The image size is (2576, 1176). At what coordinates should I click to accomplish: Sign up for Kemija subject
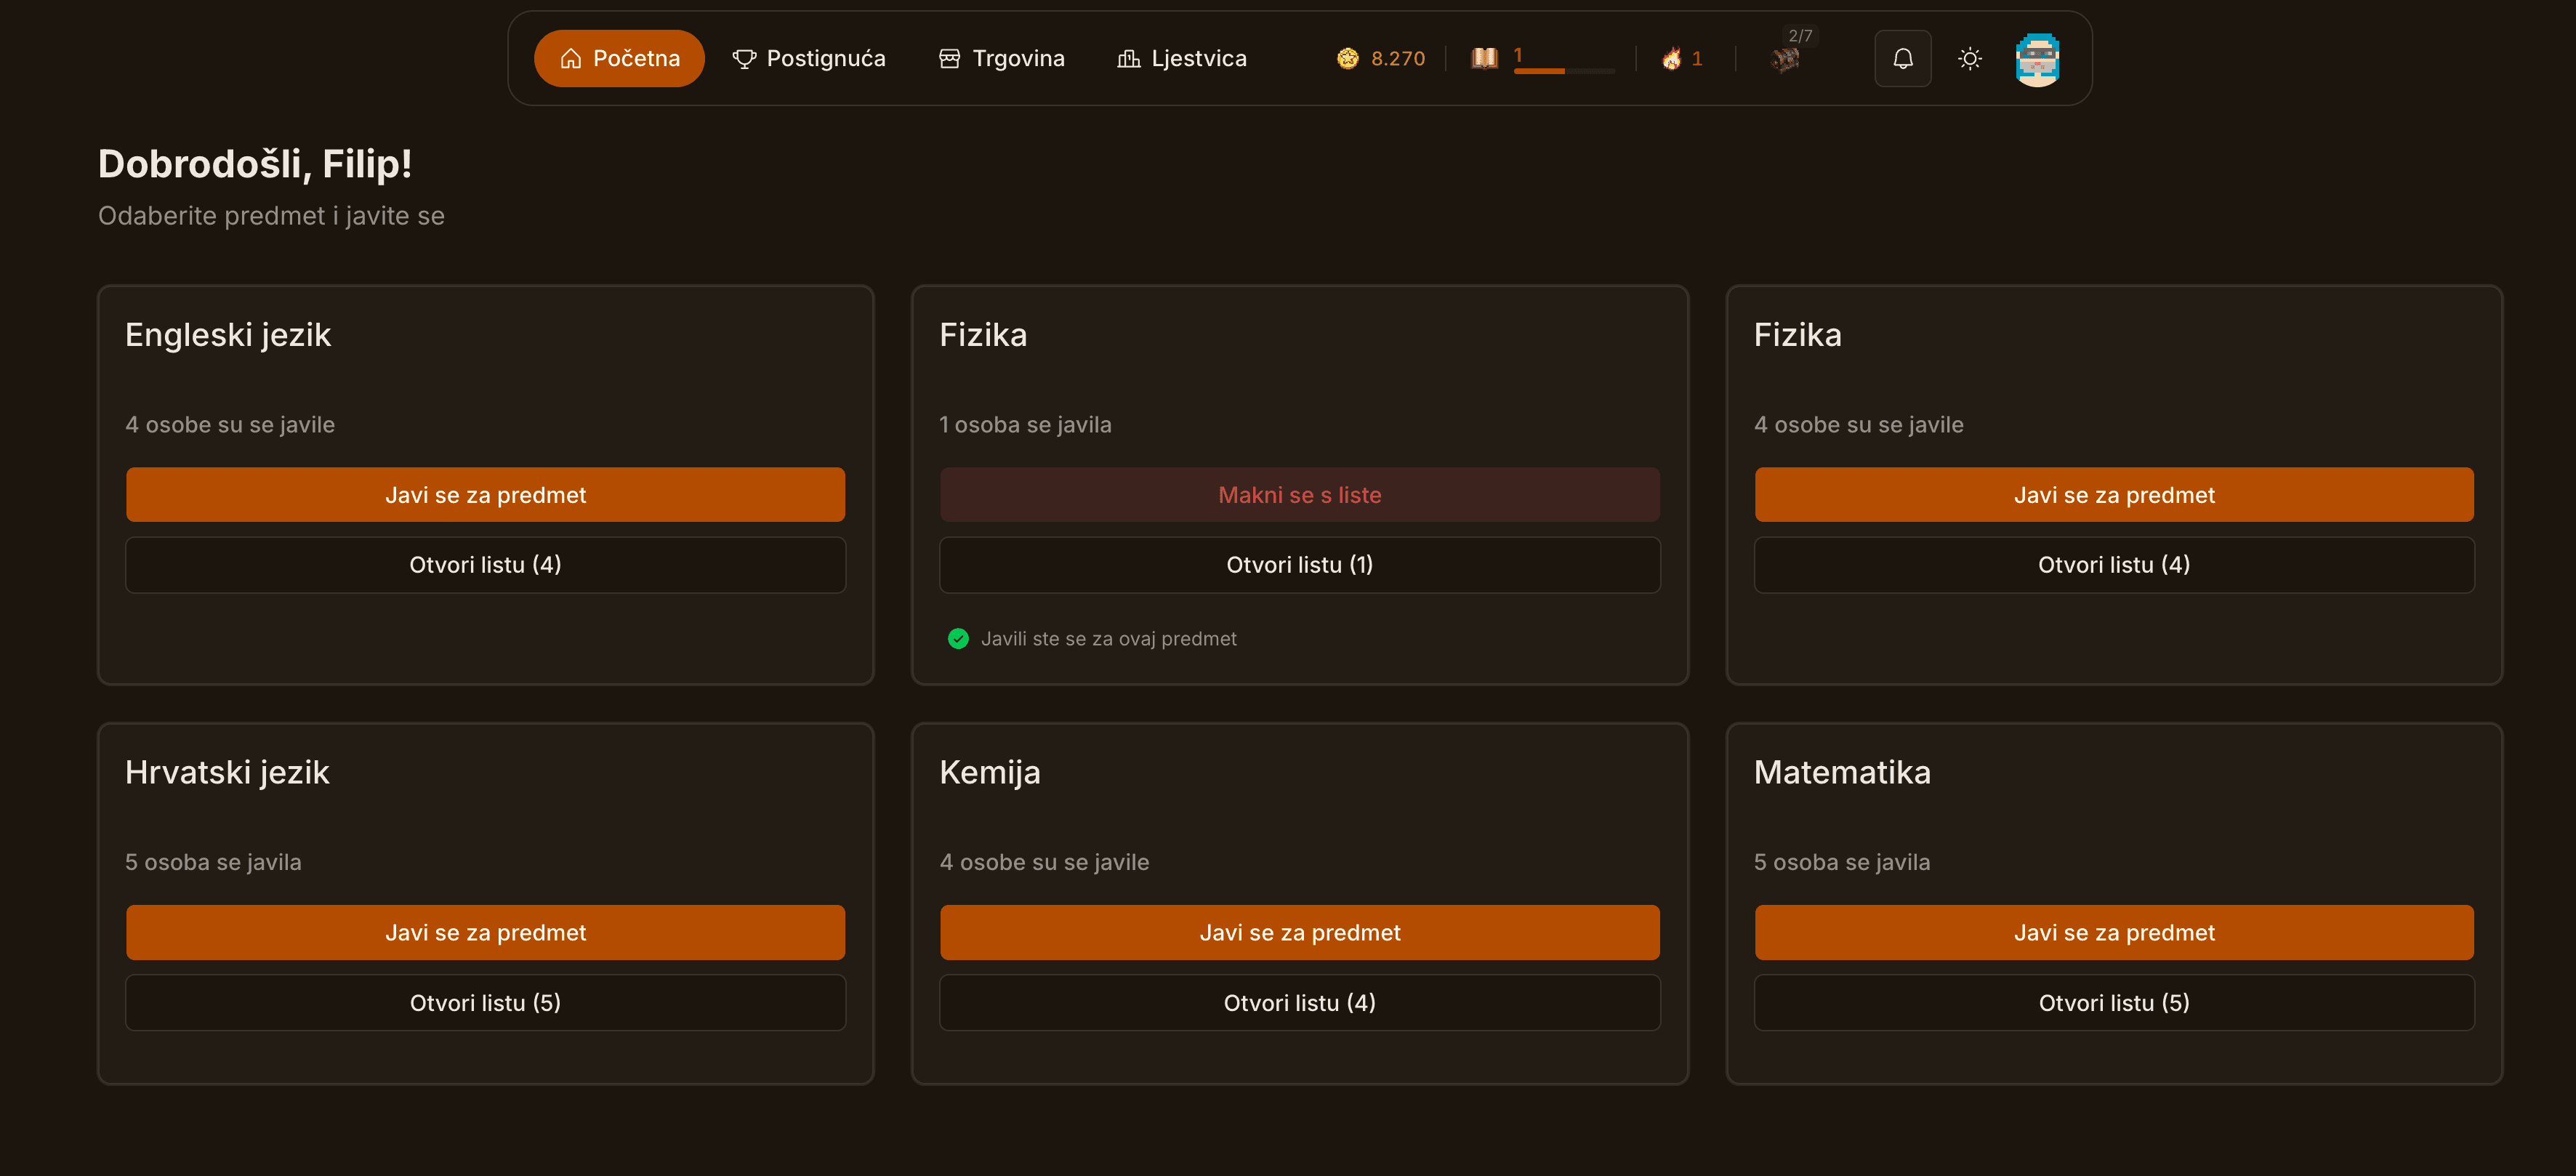click(1299, 932)
